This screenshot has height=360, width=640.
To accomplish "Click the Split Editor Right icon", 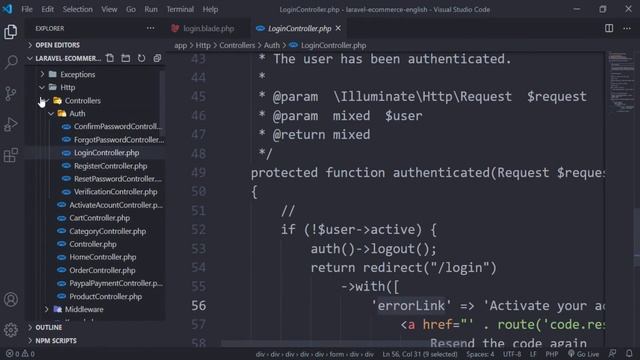I will 609,28.
